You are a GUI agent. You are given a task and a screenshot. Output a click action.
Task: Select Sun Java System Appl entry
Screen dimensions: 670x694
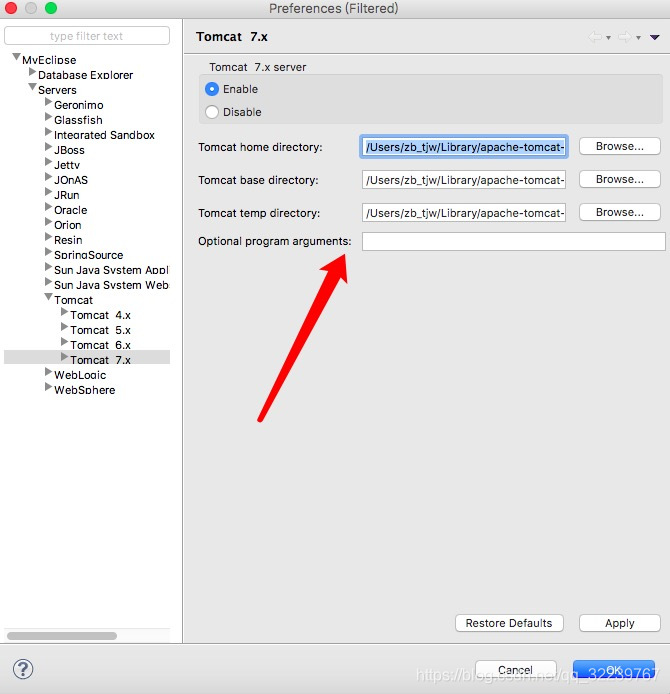tap(112, 270)
